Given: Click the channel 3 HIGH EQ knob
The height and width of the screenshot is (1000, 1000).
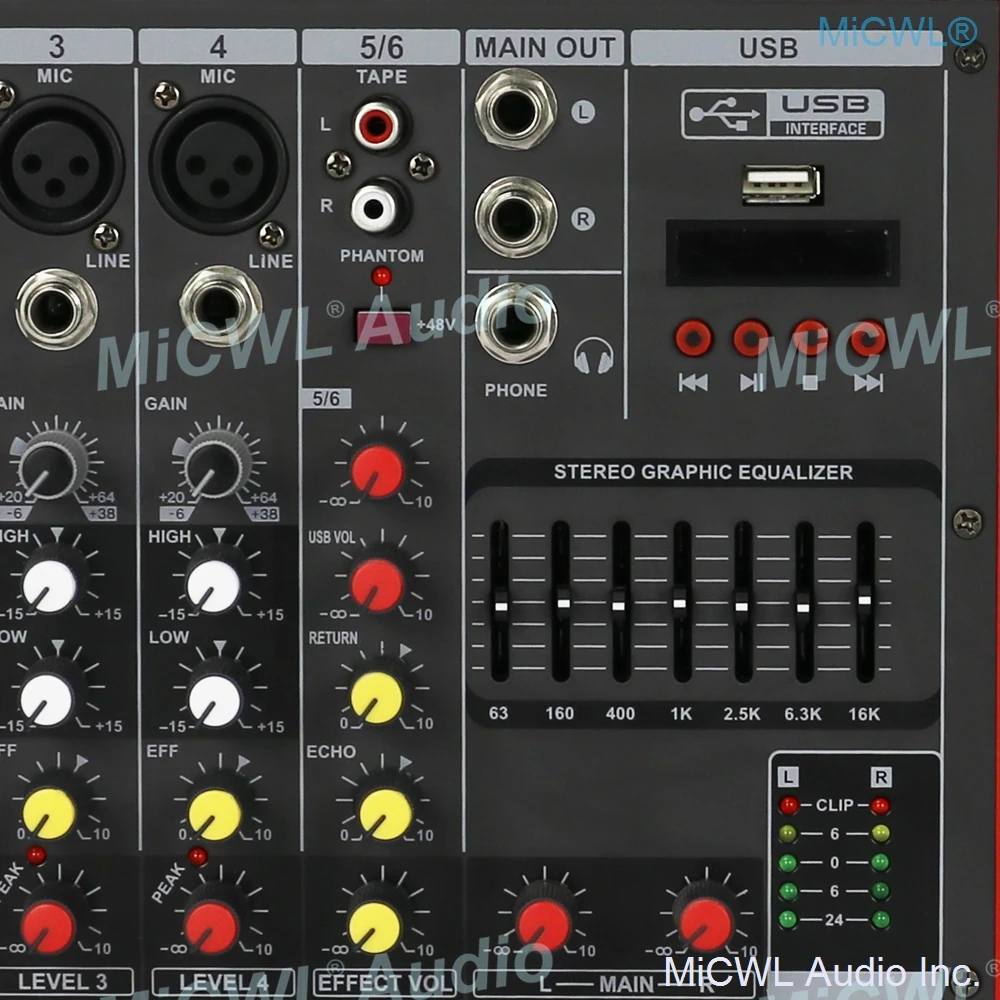Looking at the screenshot, I should pos(50,587).
